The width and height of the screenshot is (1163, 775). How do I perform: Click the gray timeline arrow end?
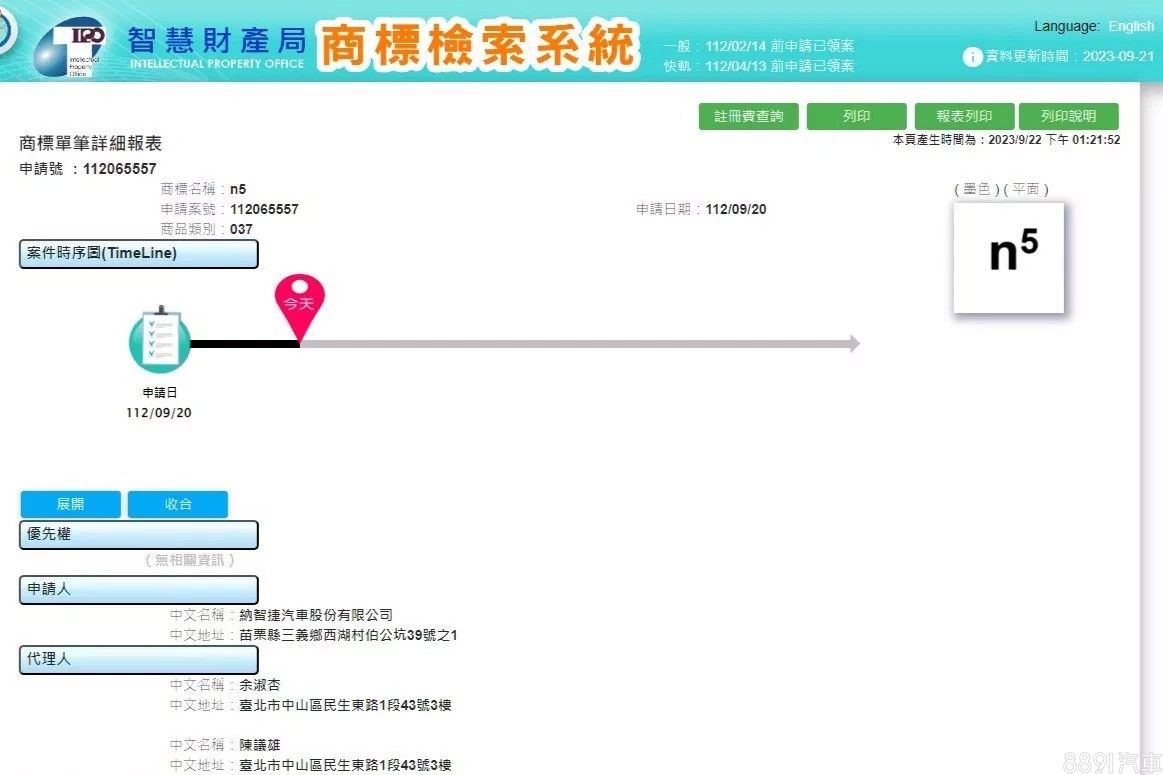852,344
